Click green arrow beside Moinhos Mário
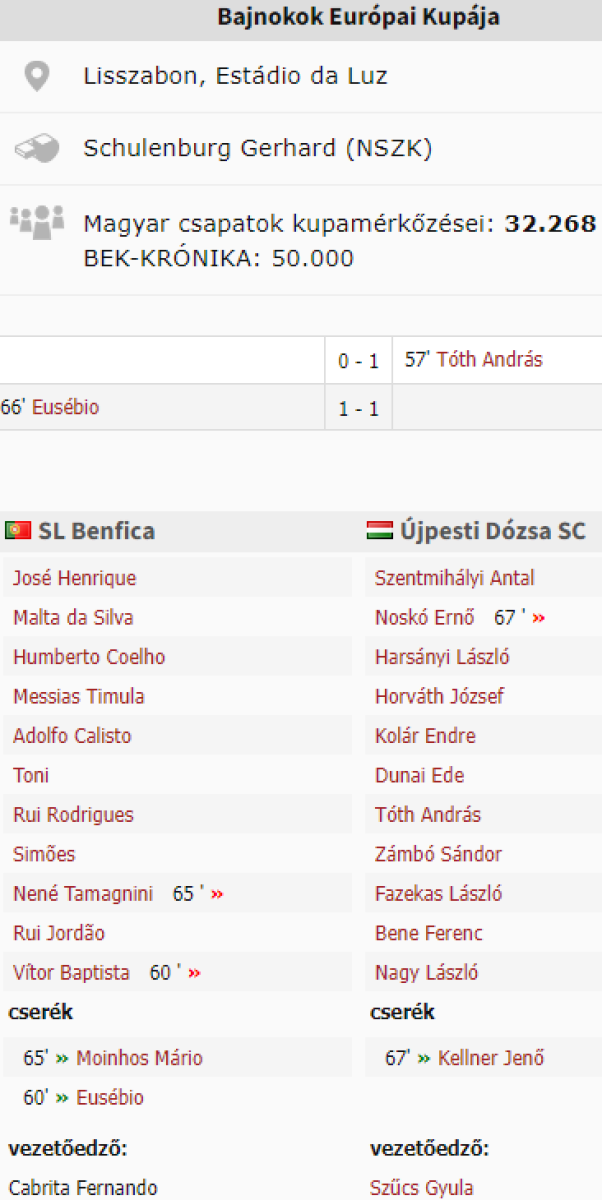Viewport: 602px width, 1200px height. click(62, 1058)
